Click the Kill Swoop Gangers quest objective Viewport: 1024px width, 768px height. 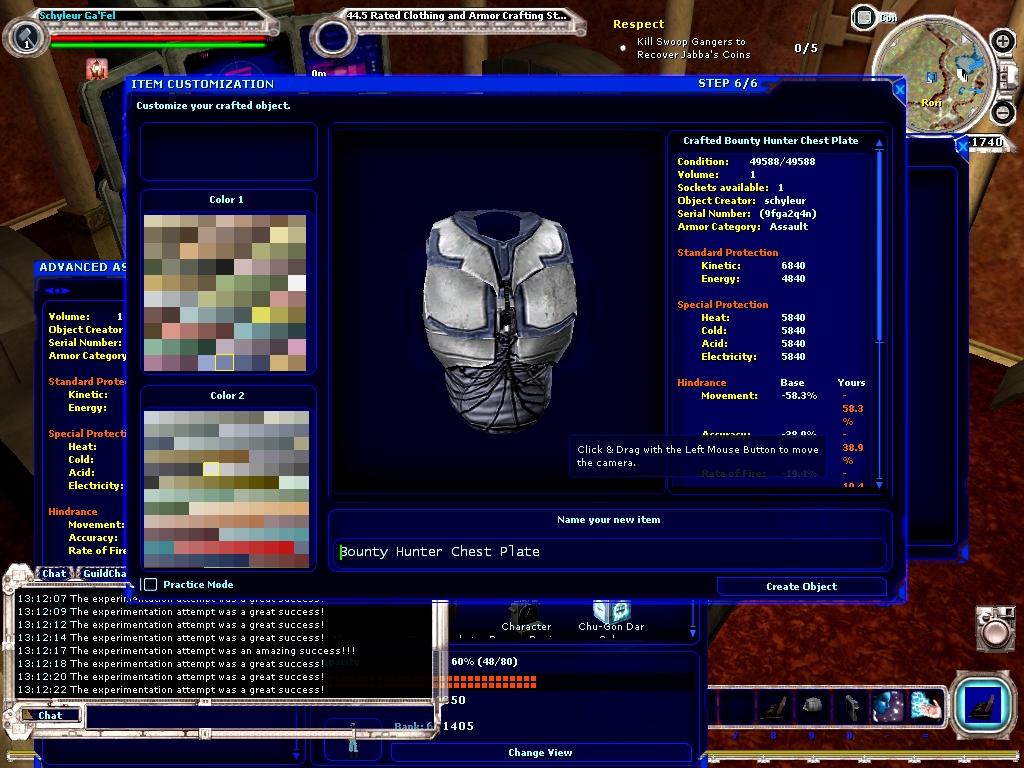694,48
